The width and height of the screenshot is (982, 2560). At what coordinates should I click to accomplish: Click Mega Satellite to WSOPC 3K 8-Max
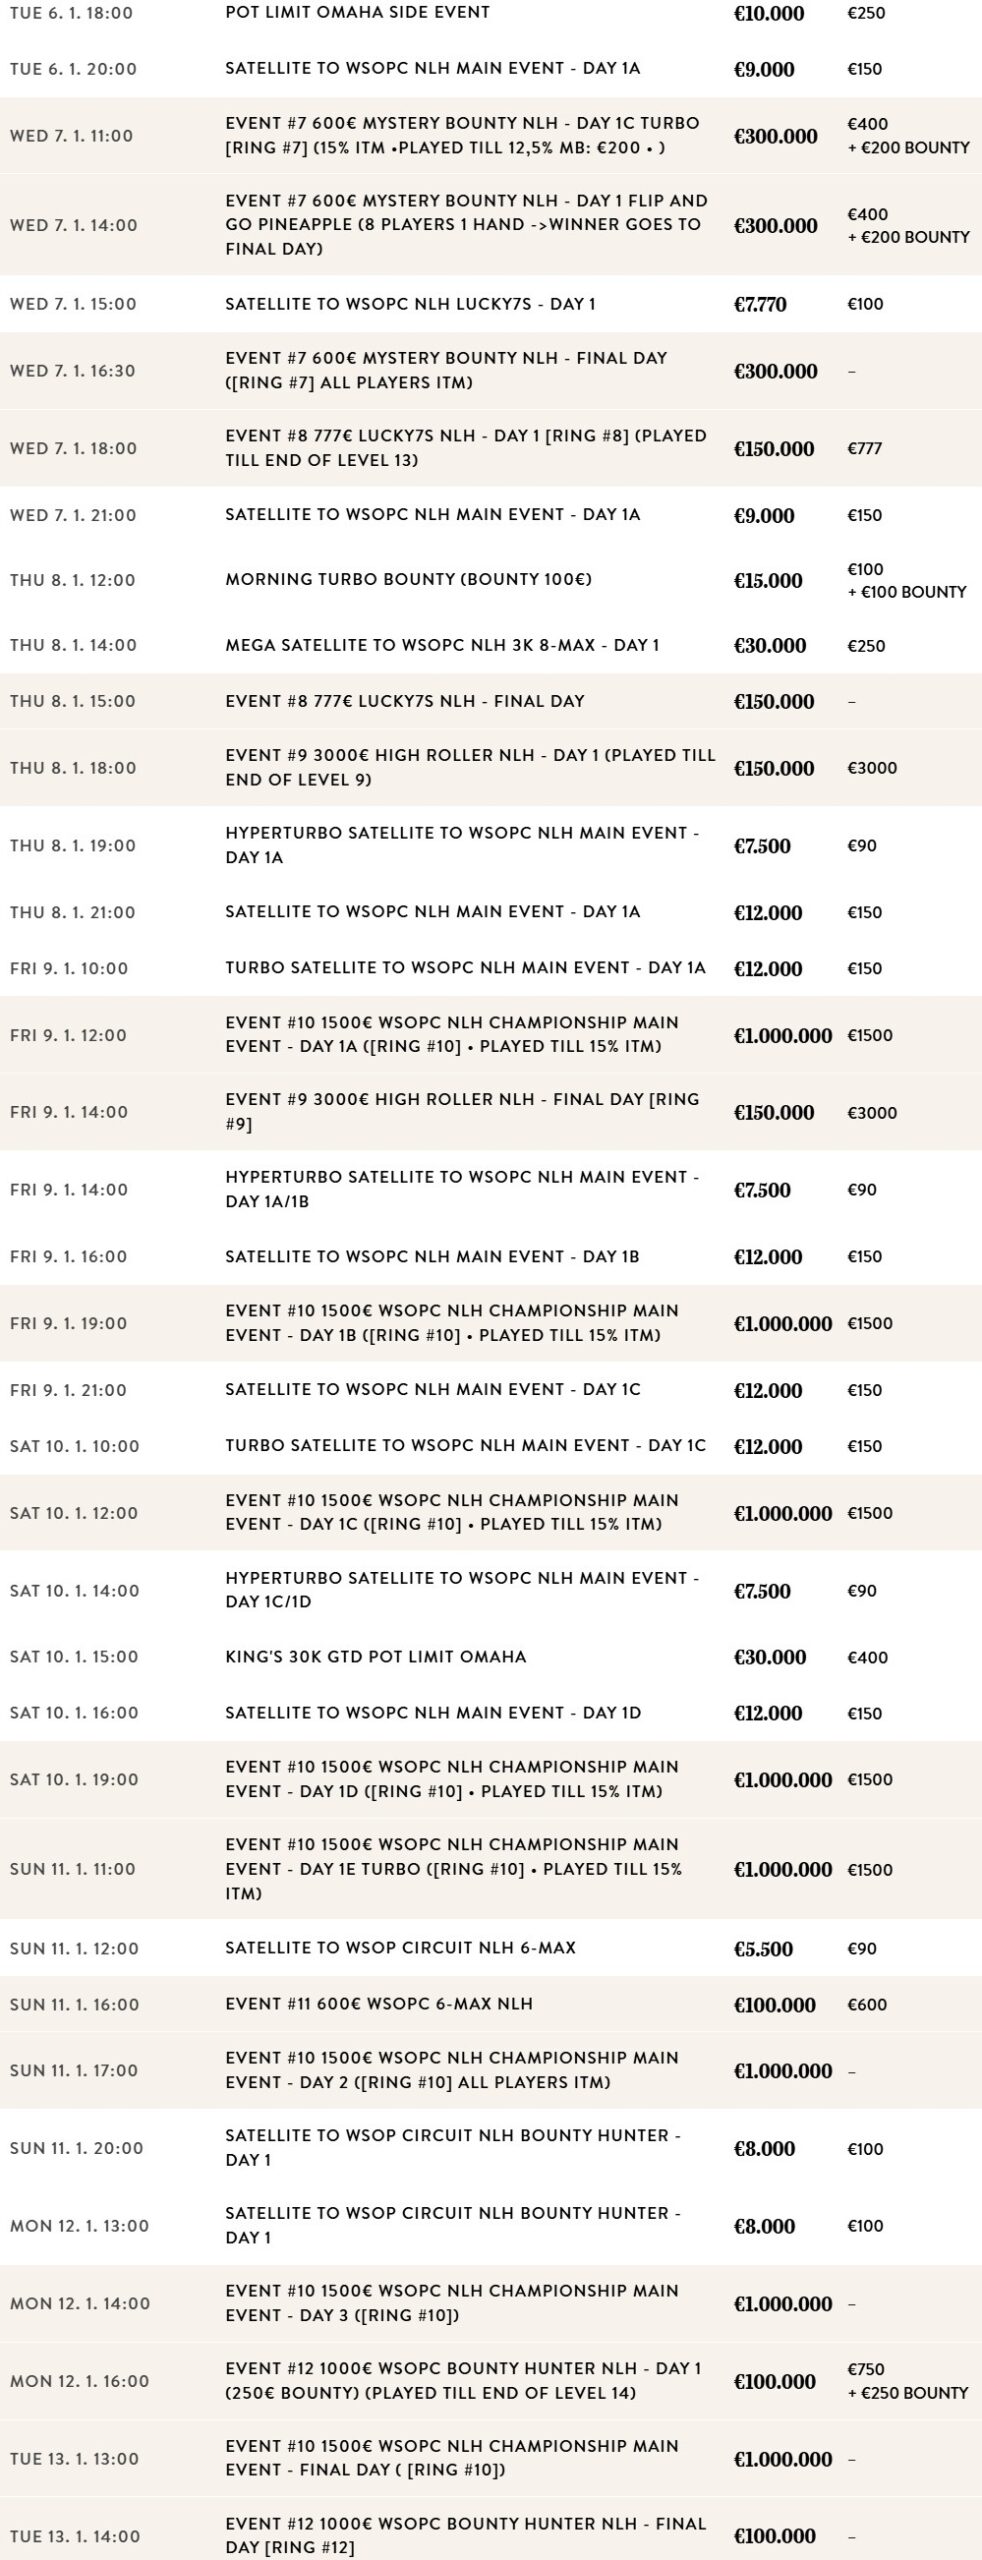point(442,646)
